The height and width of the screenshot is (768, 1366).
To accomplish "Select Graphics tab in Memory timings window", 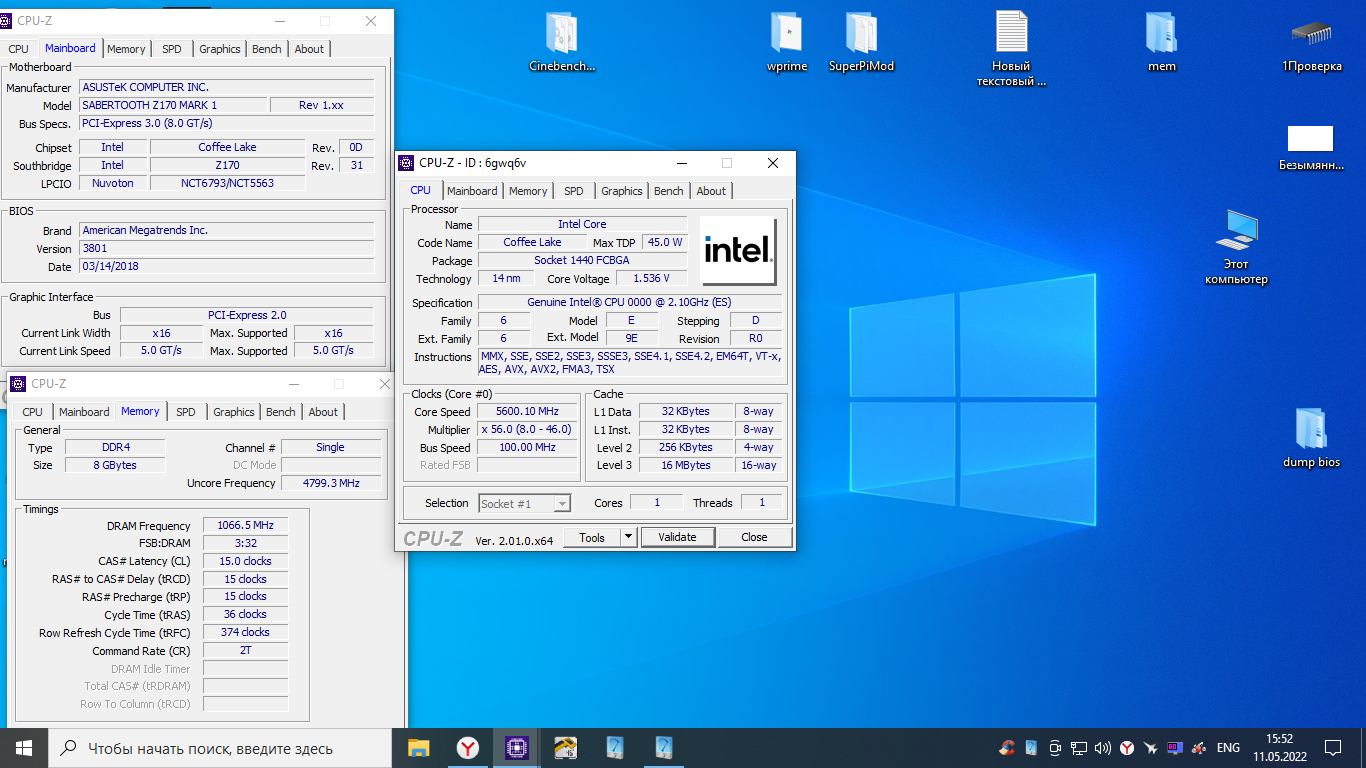I will [234, 412].
